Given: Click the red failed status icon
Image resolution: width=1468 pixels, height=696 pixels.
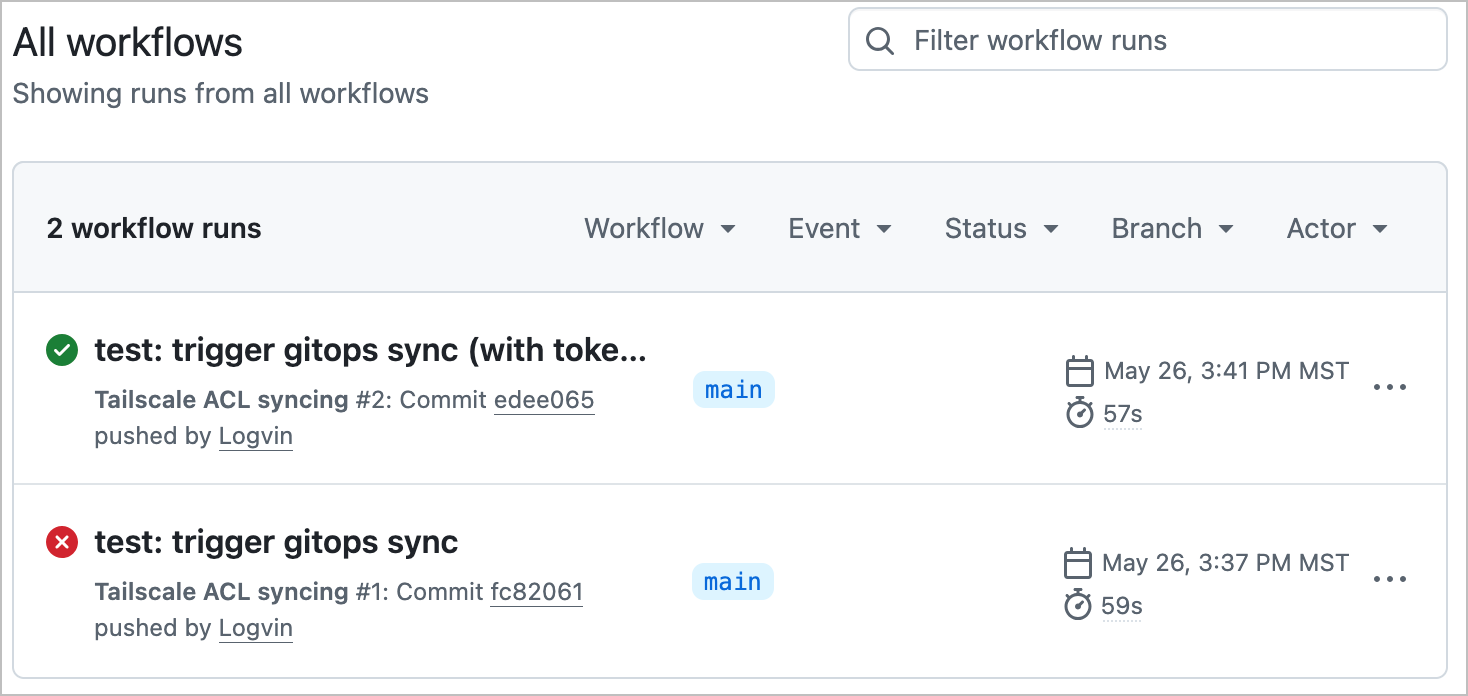Looking at the screenshot, I should [x=62, y=543].
